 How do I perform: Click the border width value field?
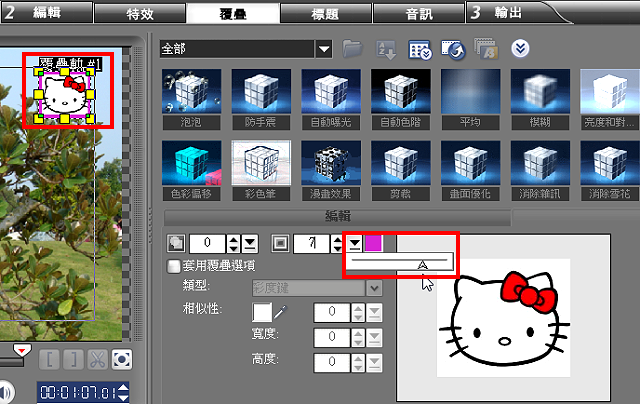click(312, 243)
